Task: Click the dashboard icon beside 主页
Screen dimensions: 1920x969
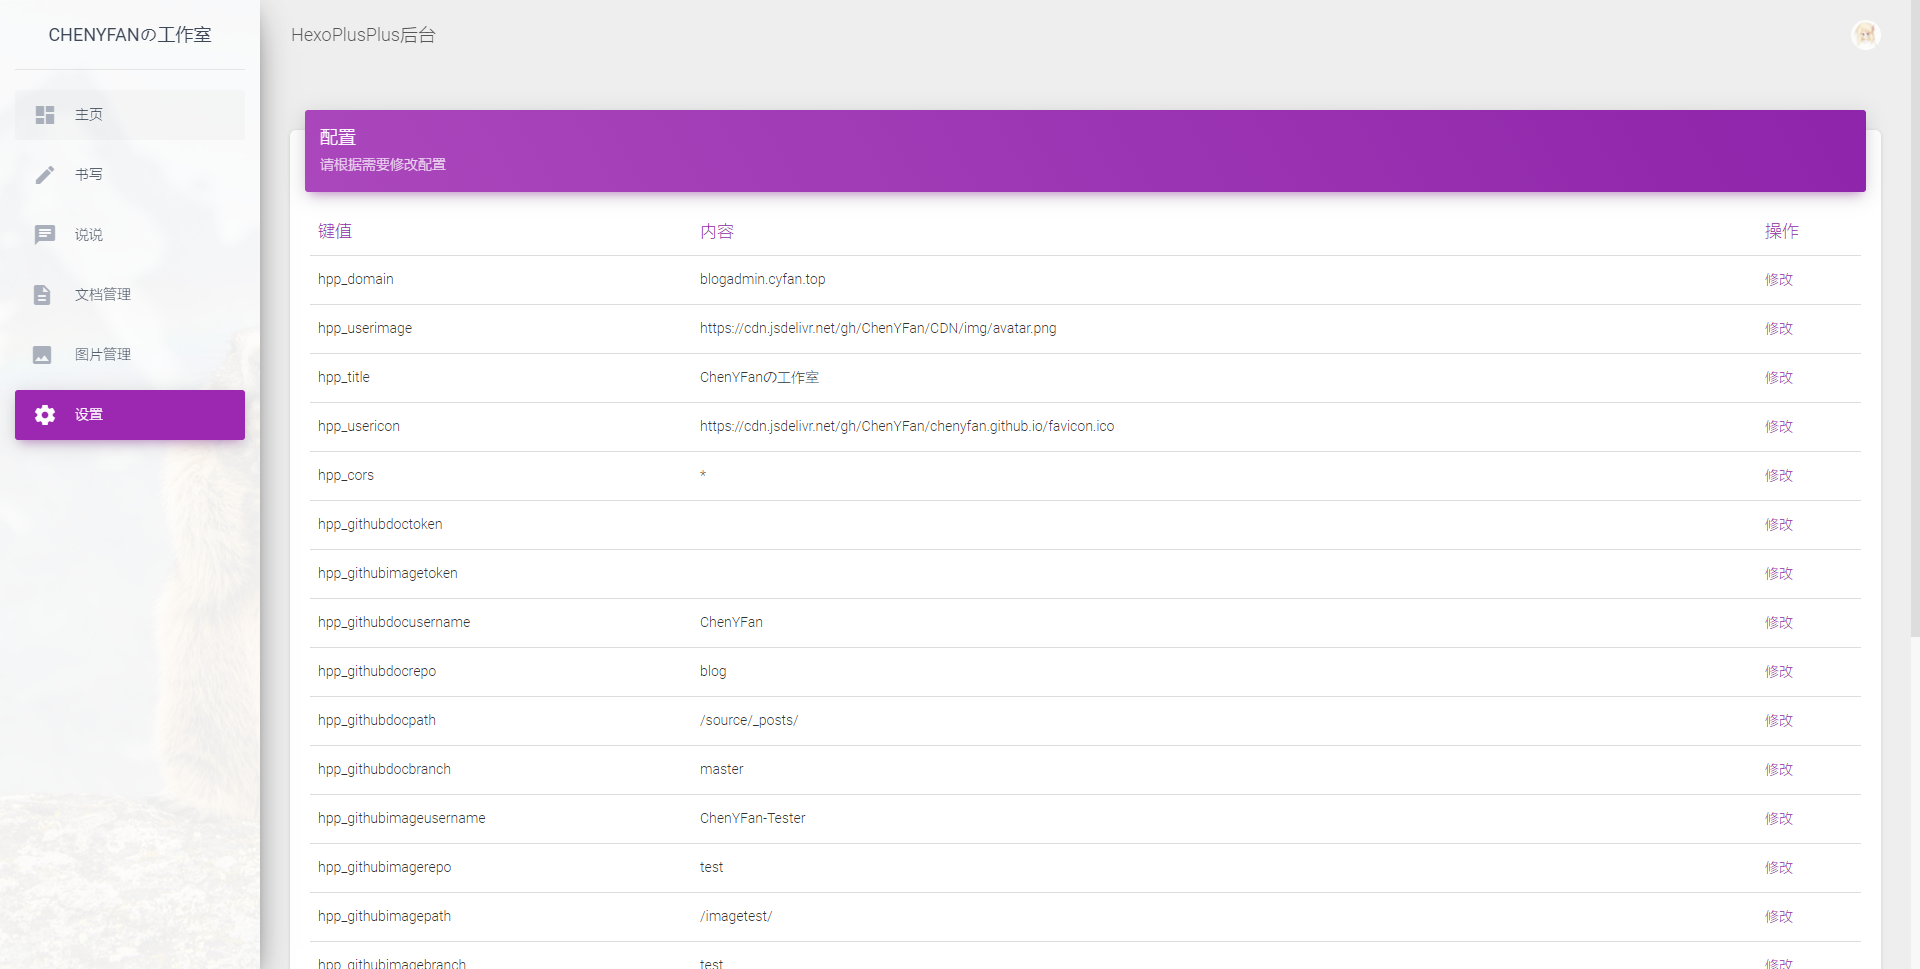Action: [x=45, y=115]
